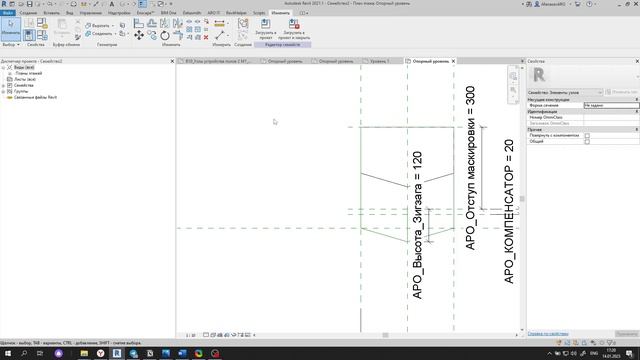Open Yandex browser from taskbar

click(x=100, y=353)
